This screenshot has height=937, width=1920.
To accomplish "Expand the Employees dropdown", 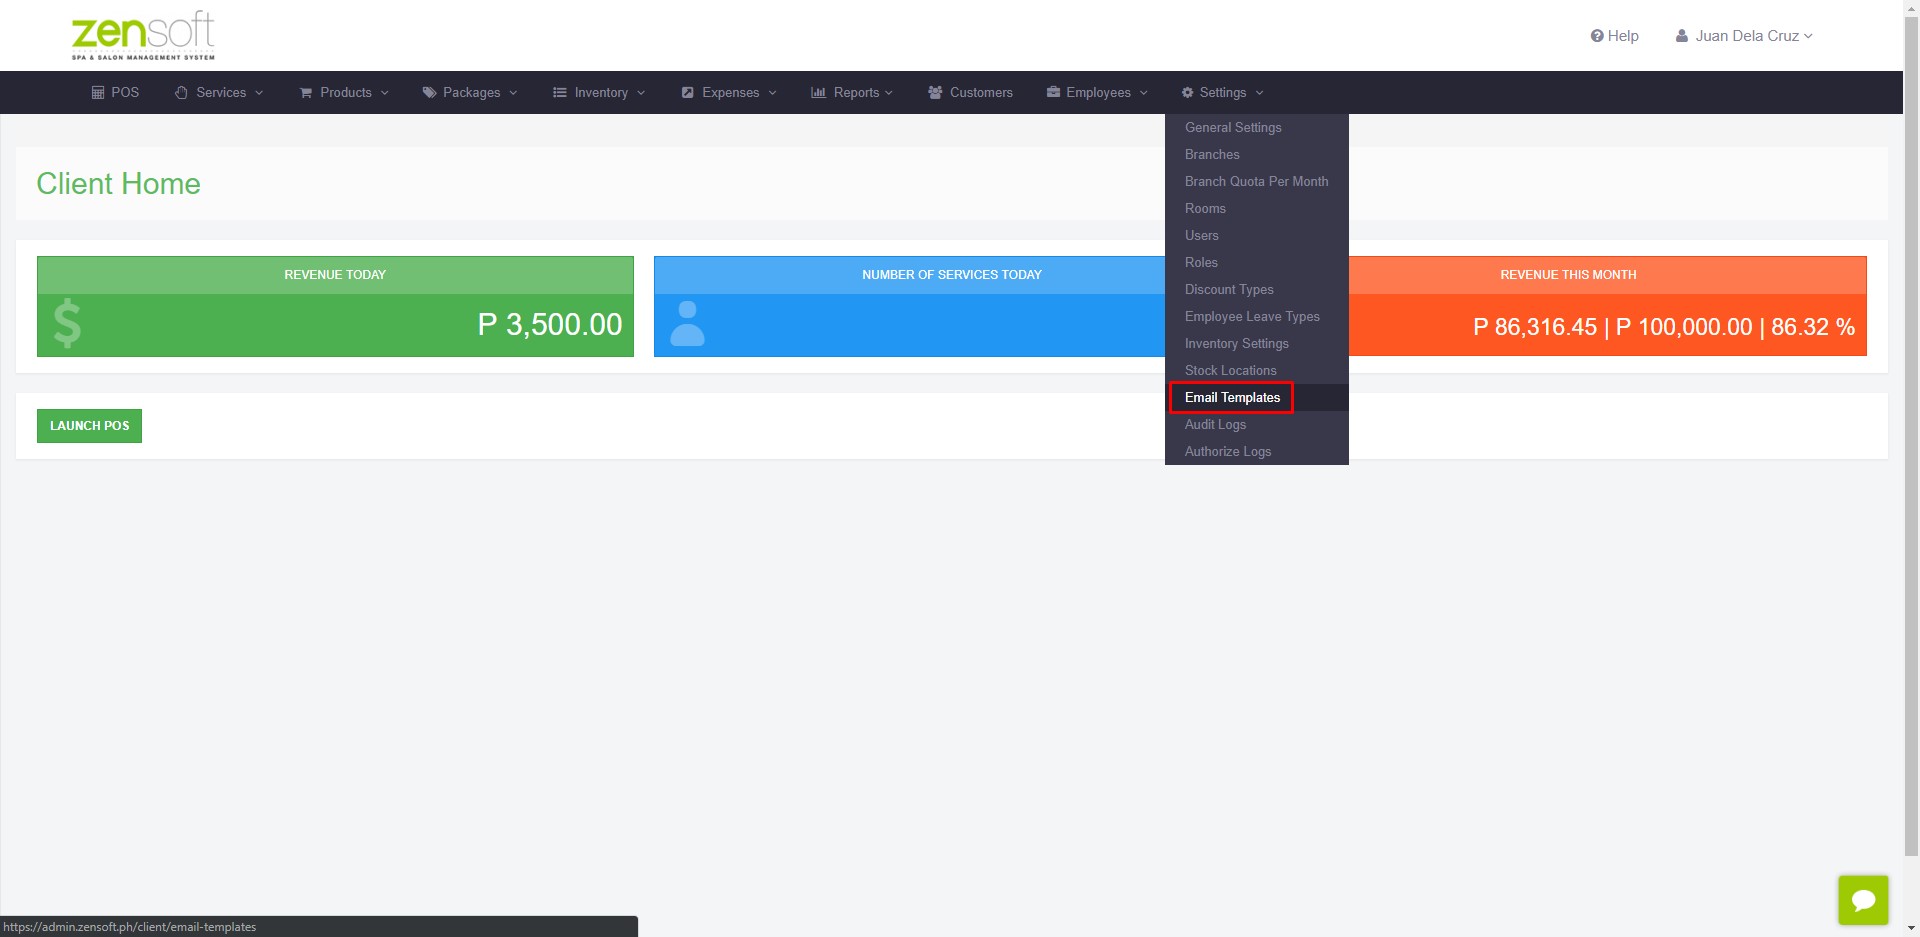I will (1097, 92).
